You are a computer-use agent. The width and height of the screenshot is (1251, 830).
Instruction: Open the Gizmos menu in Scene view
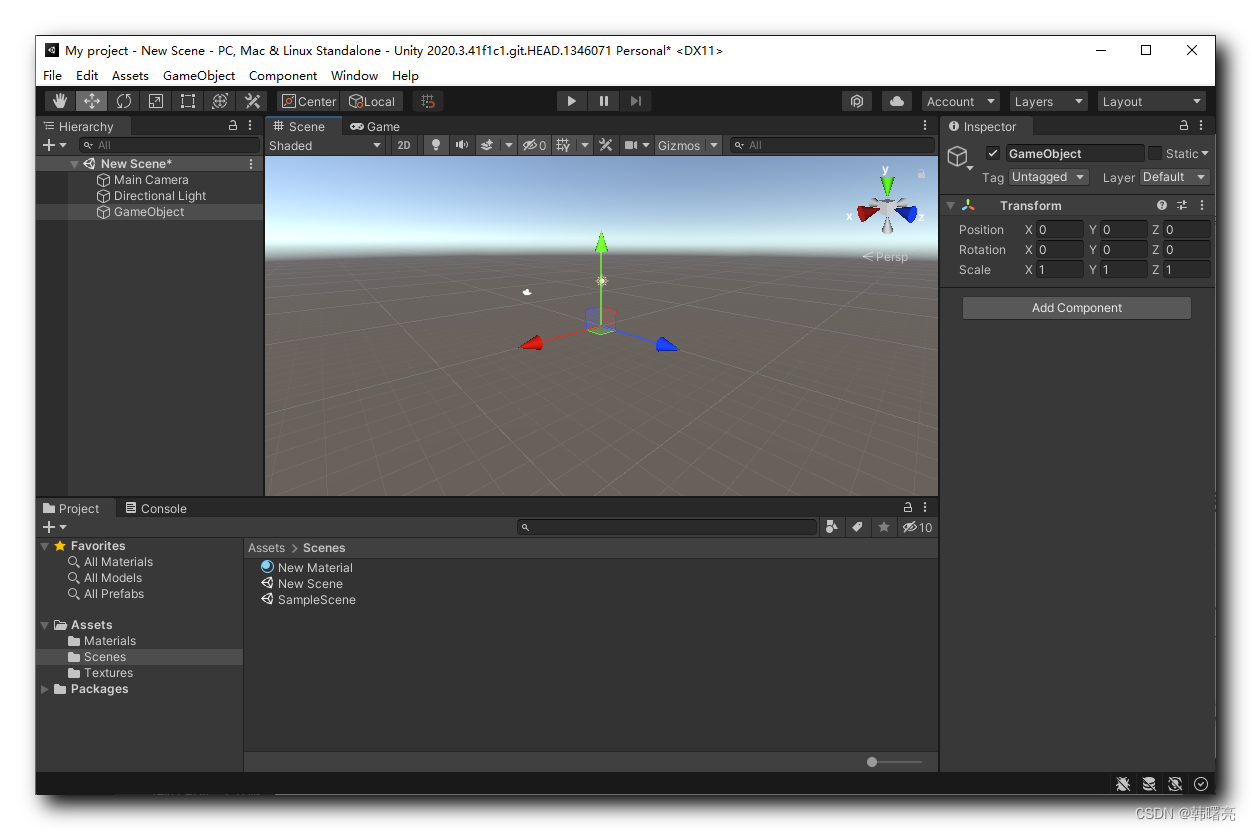point(687,145)
